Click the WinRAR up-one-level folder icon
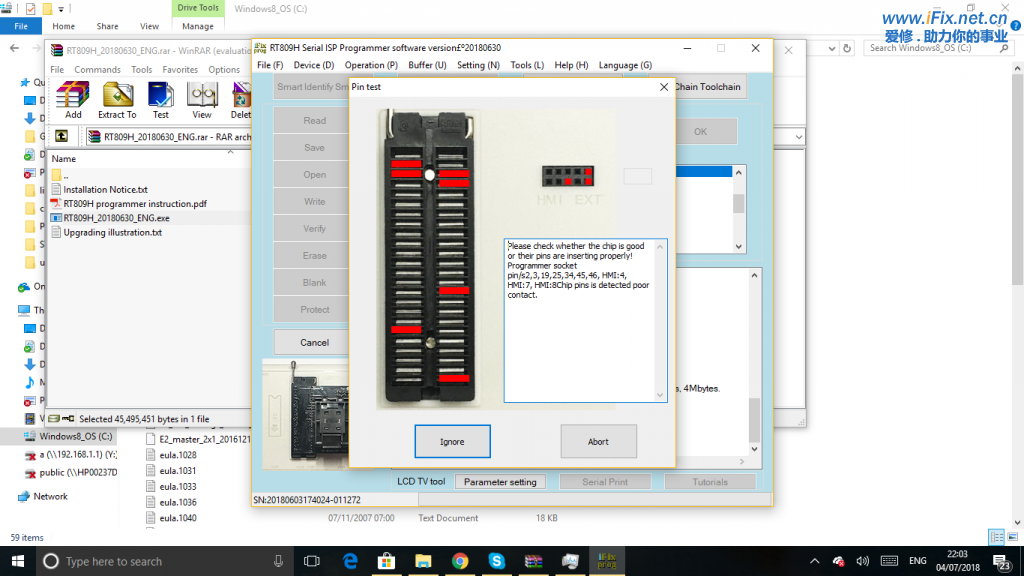The image size is (1024, 576). pos(62,136)
